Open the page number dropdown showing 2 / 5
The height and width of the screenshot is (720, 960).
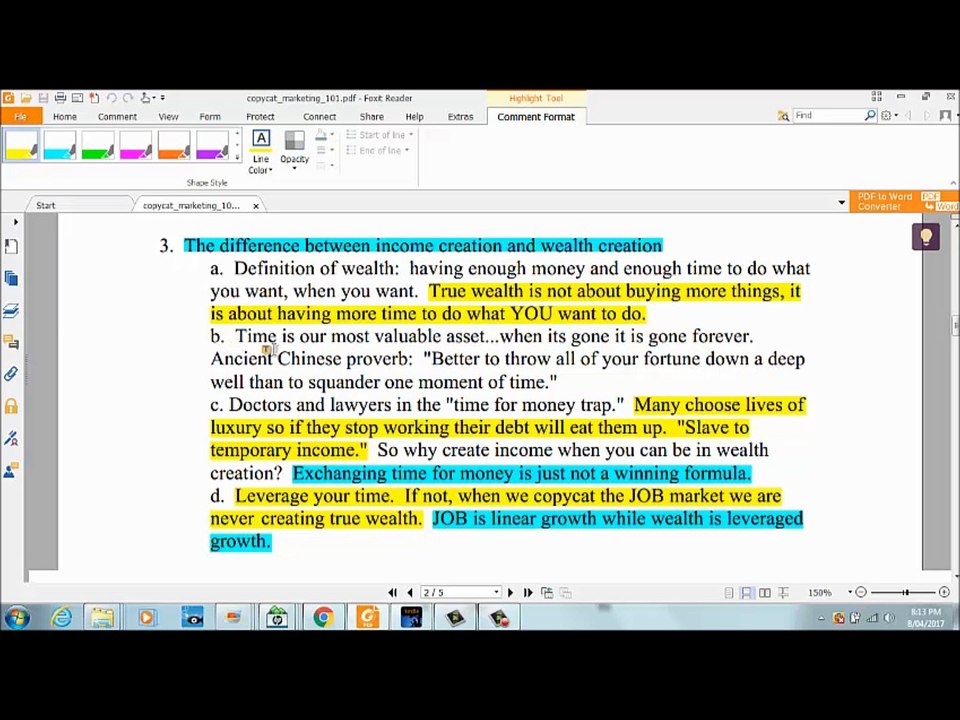coord(496,592)
